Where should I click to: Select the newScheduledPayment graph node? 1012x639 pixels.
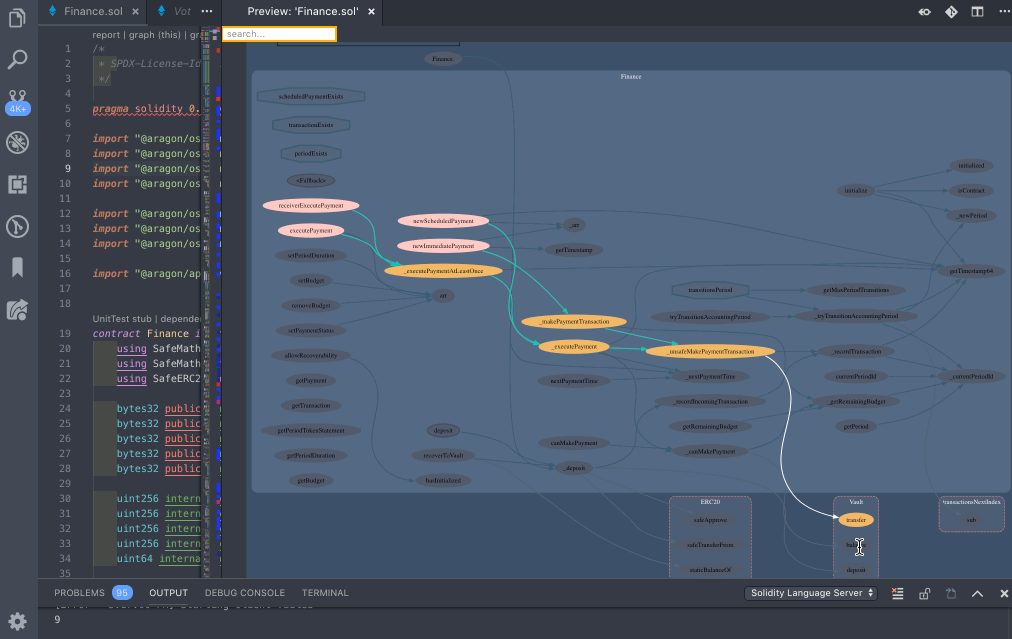click(443, 221)
